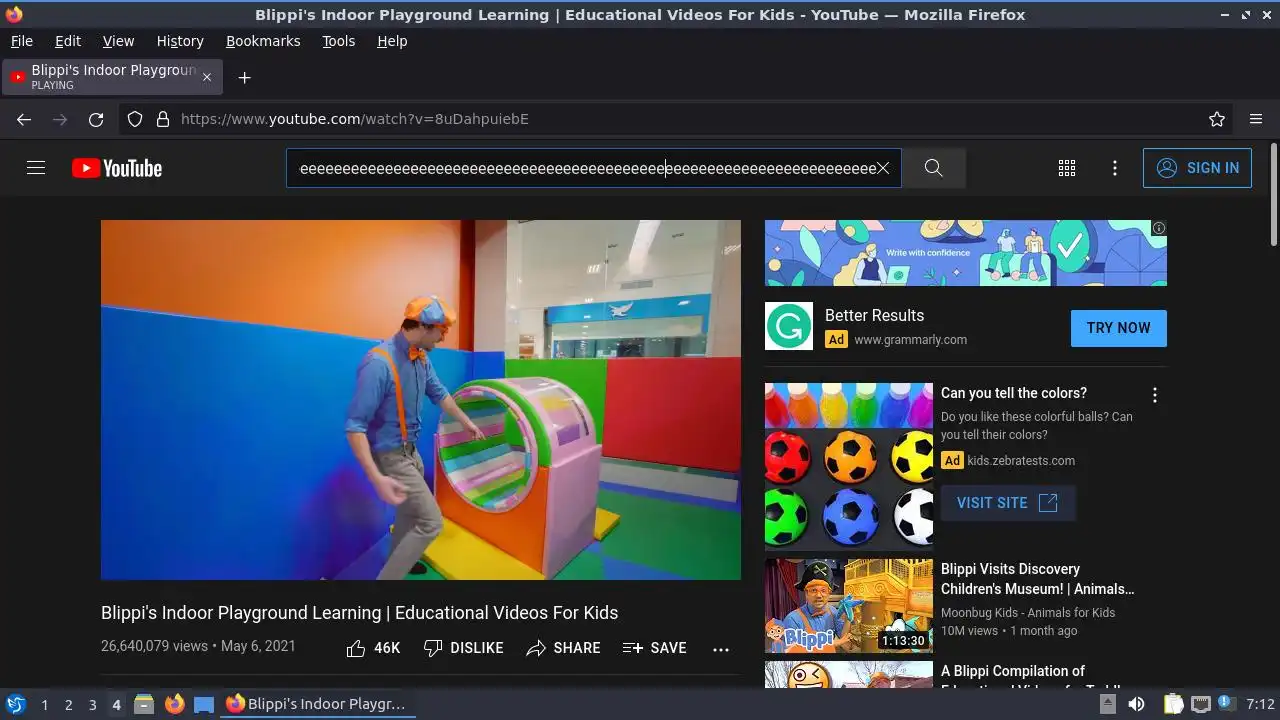Click the Grammarly logo icon

(789, 326)
